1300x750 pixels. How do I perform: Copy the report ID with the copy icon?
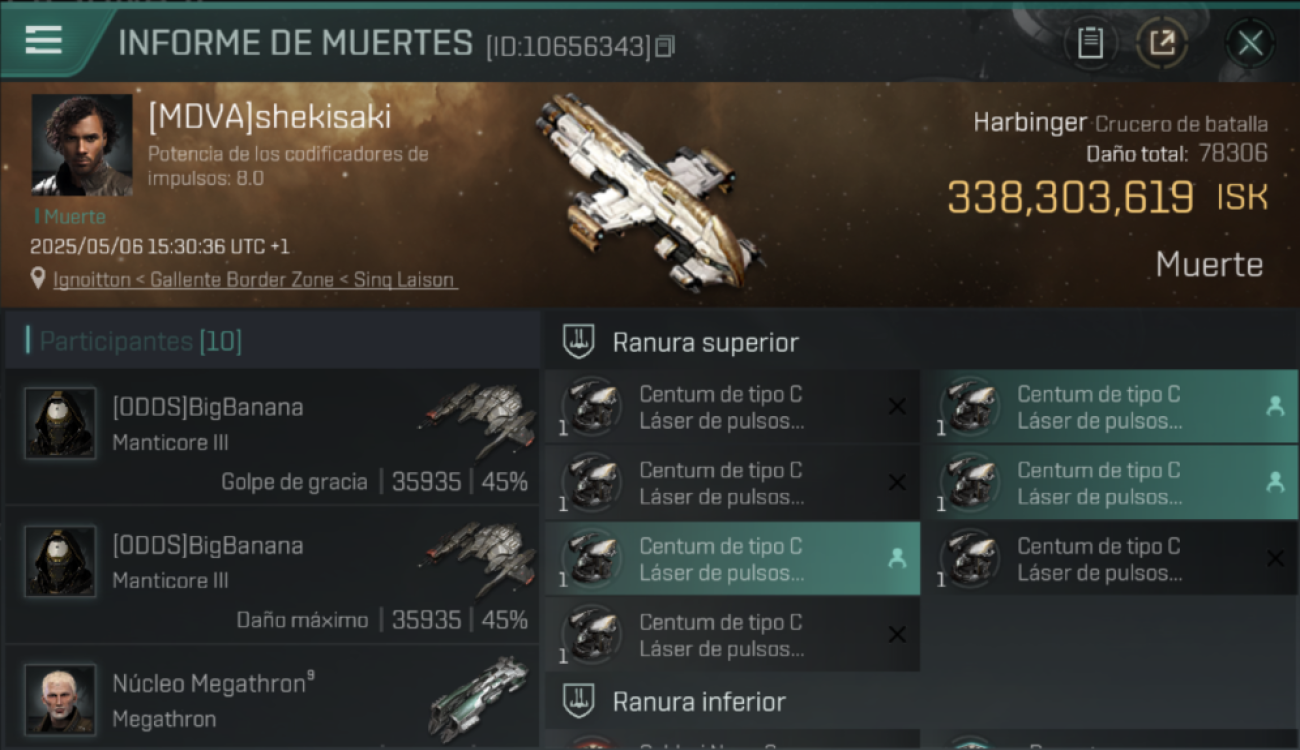665,46
